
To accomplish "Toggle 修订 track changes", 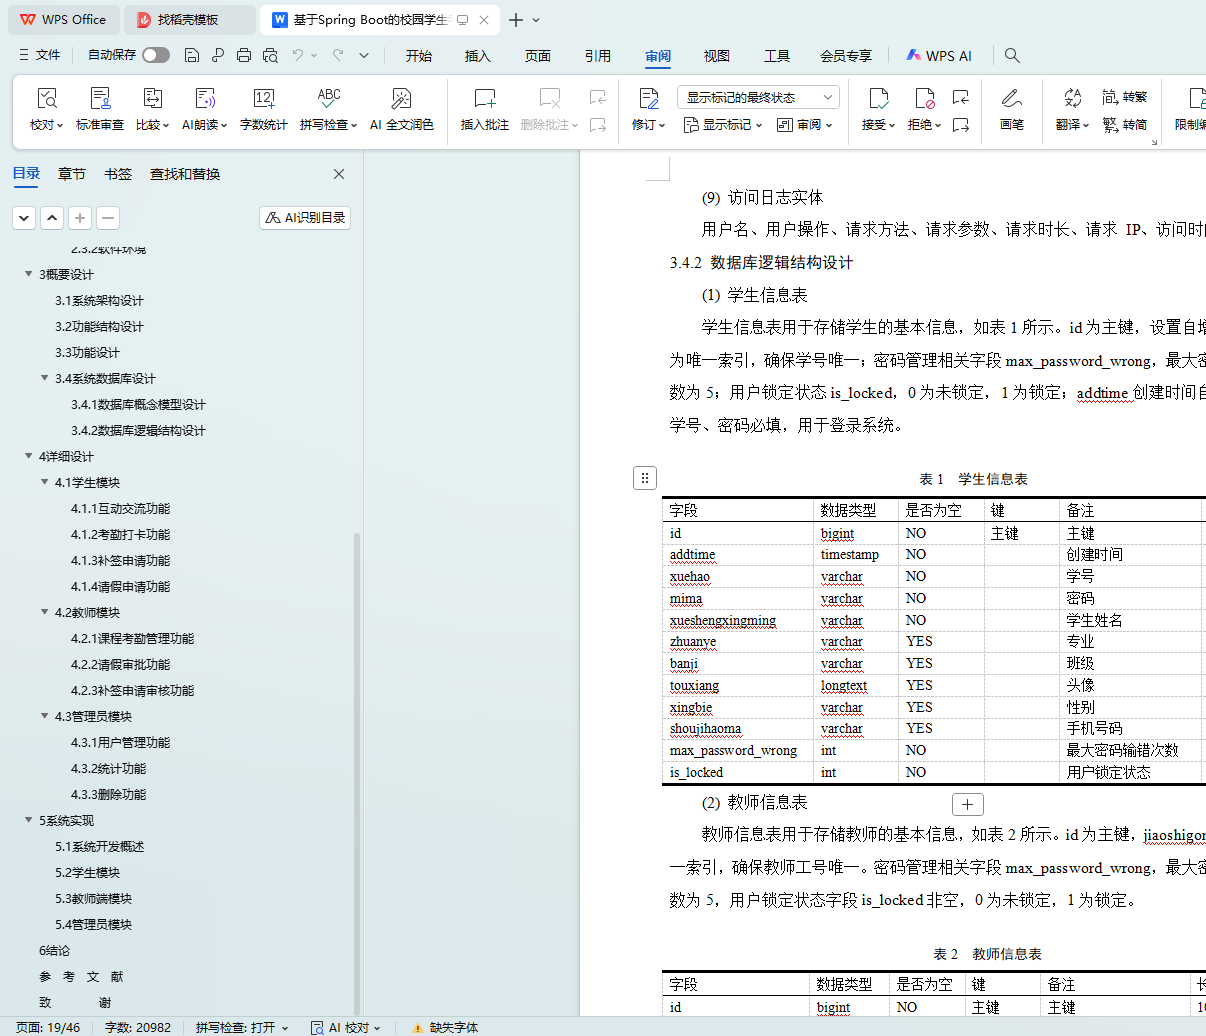I will 648,109.
